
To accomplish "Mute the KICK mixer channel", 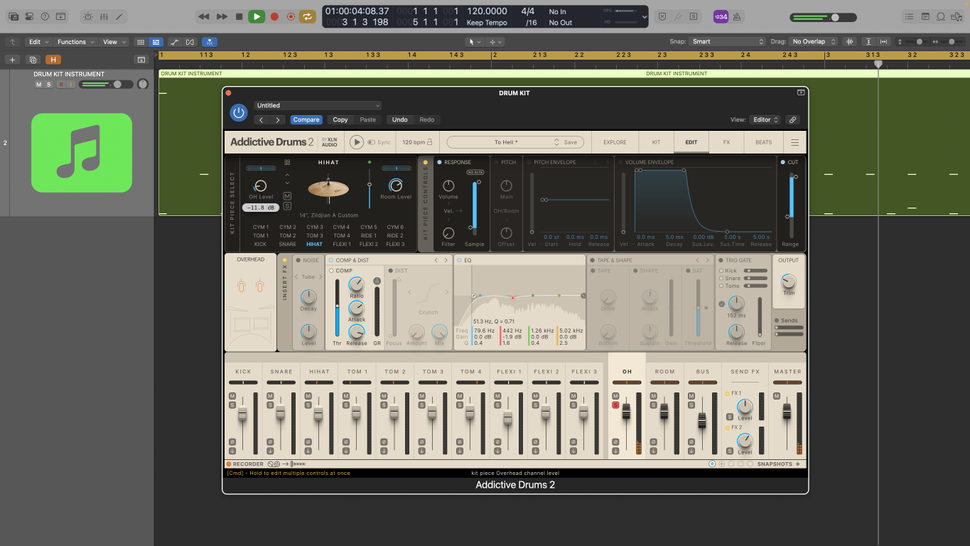I will tap(232, 397).
